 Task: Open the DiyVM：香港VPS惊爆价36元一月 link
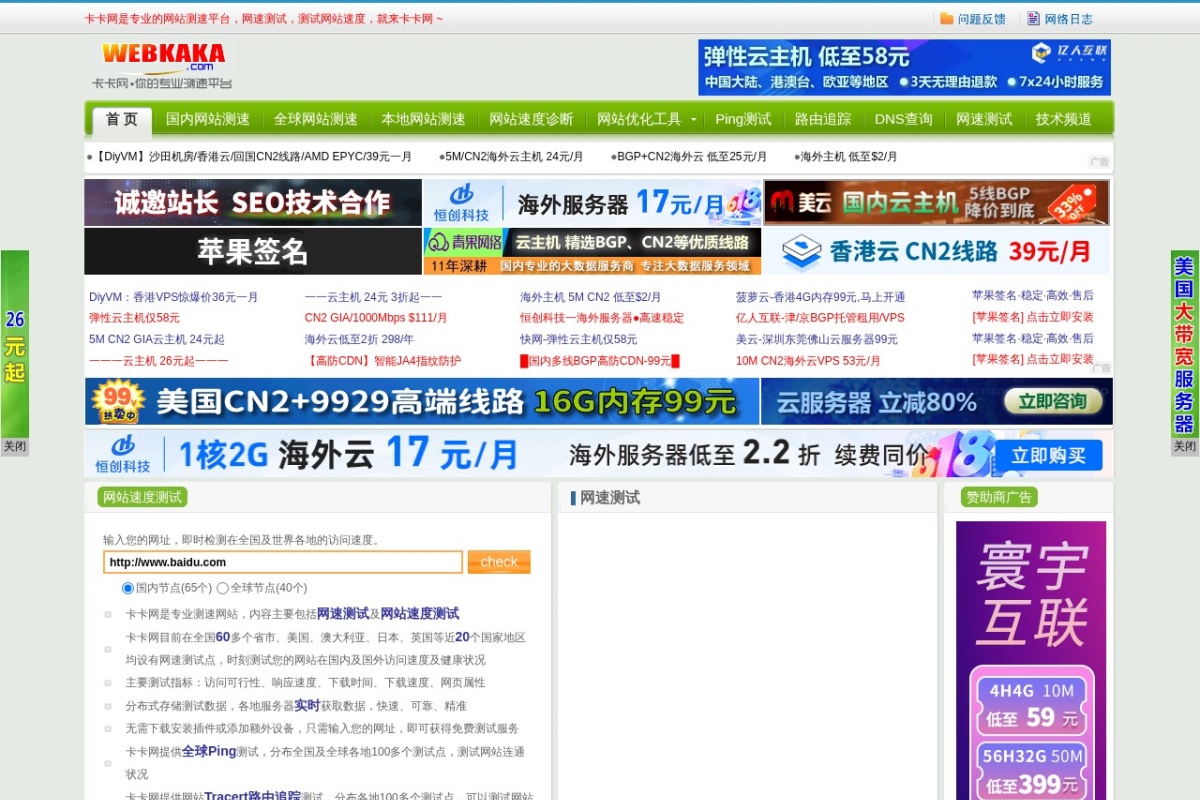click(x=173, y=297)
